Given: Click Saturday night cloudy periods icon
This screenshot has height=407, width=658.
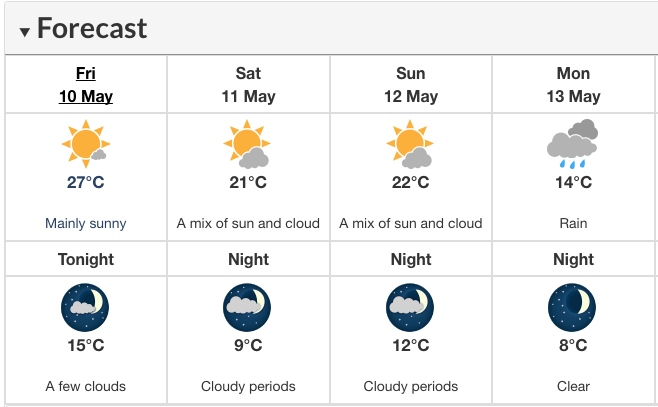Looking at the screenshot, I should 247,307.
